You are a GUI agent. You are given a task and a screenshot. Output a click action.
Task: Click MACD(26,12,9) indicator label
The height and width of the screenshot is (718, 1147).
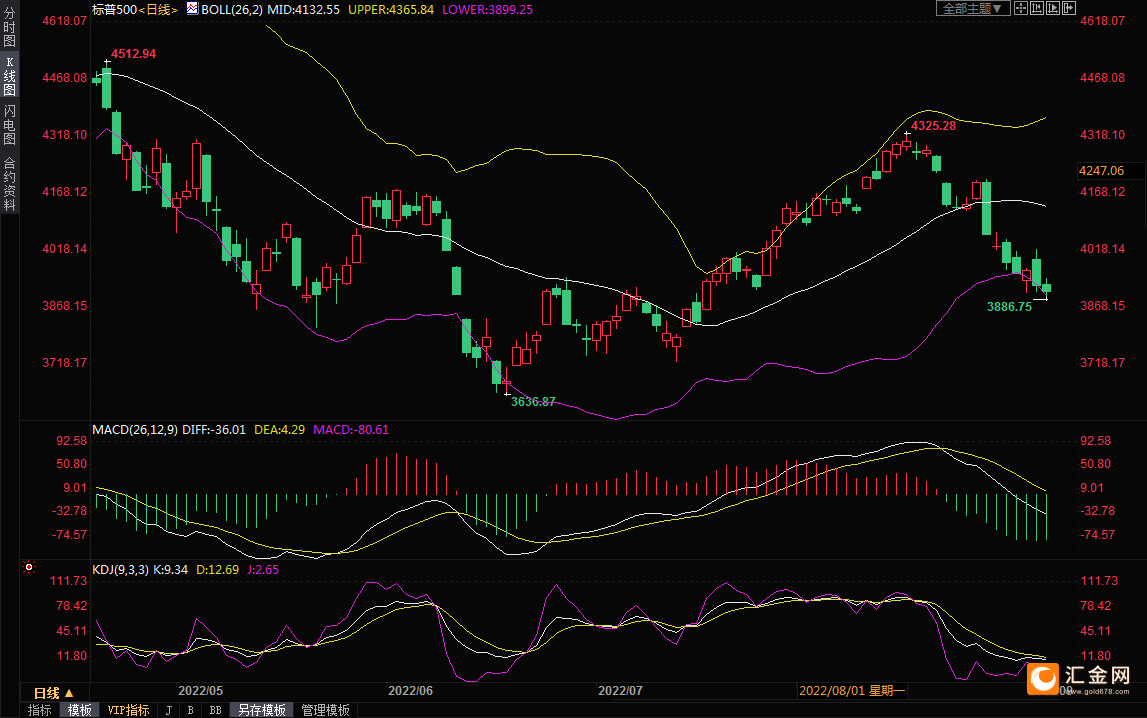(135, 430)
